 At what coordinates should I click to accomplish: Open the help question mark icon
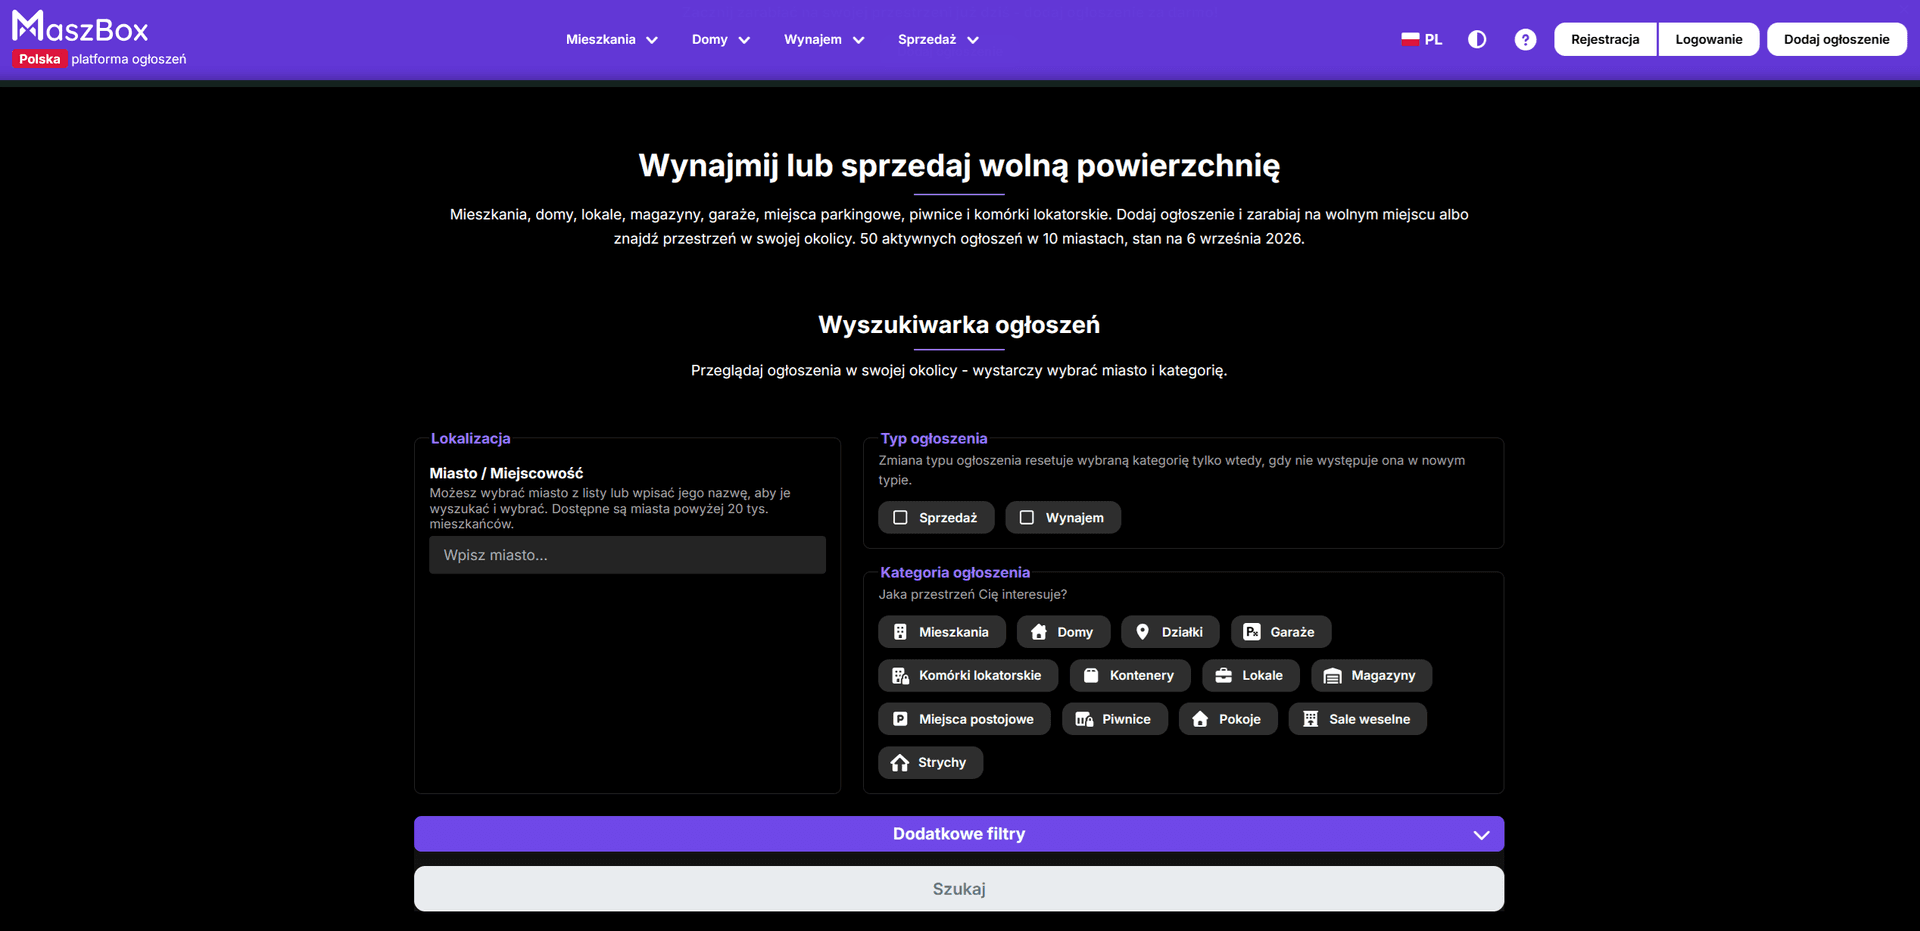tap(1525, 39)
